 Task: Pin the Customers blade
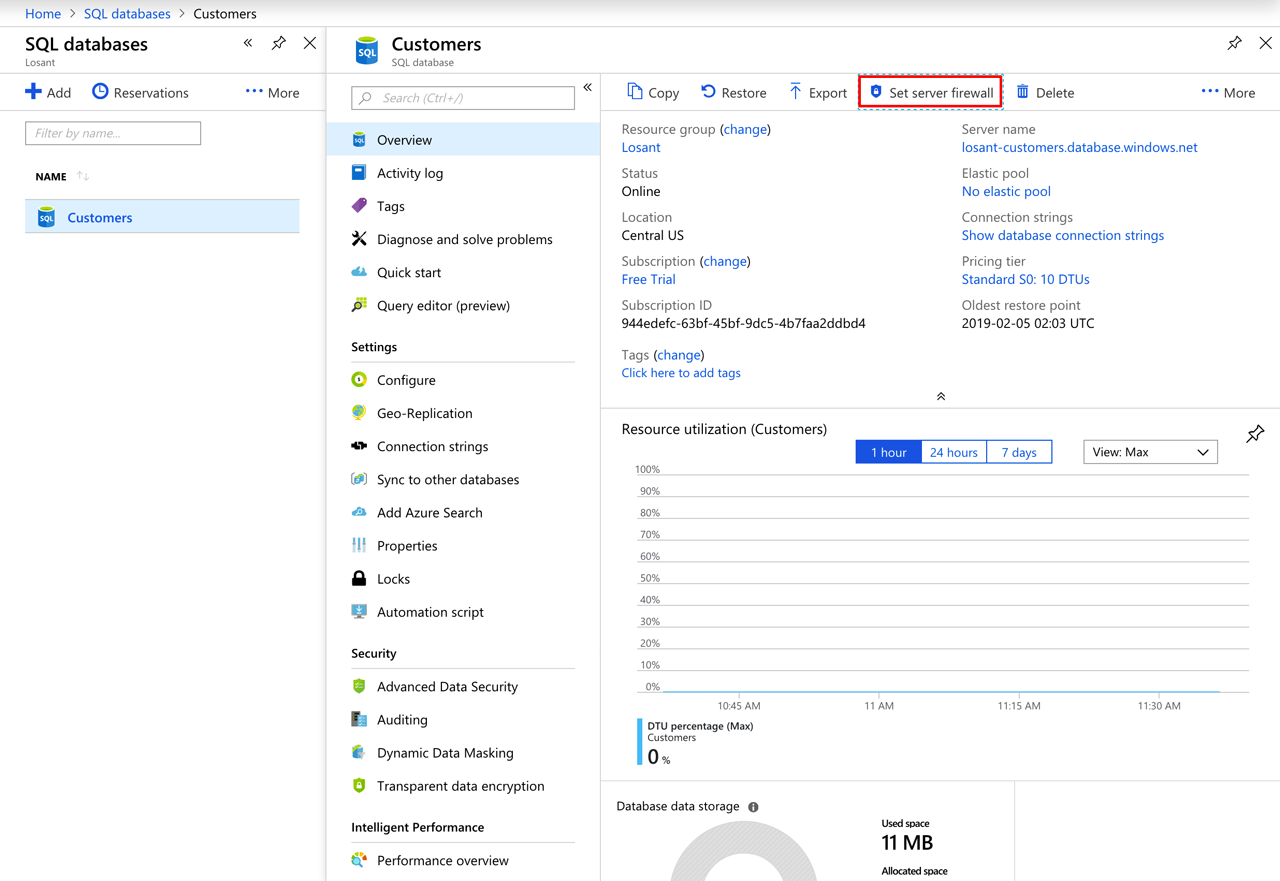point(1234,43)
